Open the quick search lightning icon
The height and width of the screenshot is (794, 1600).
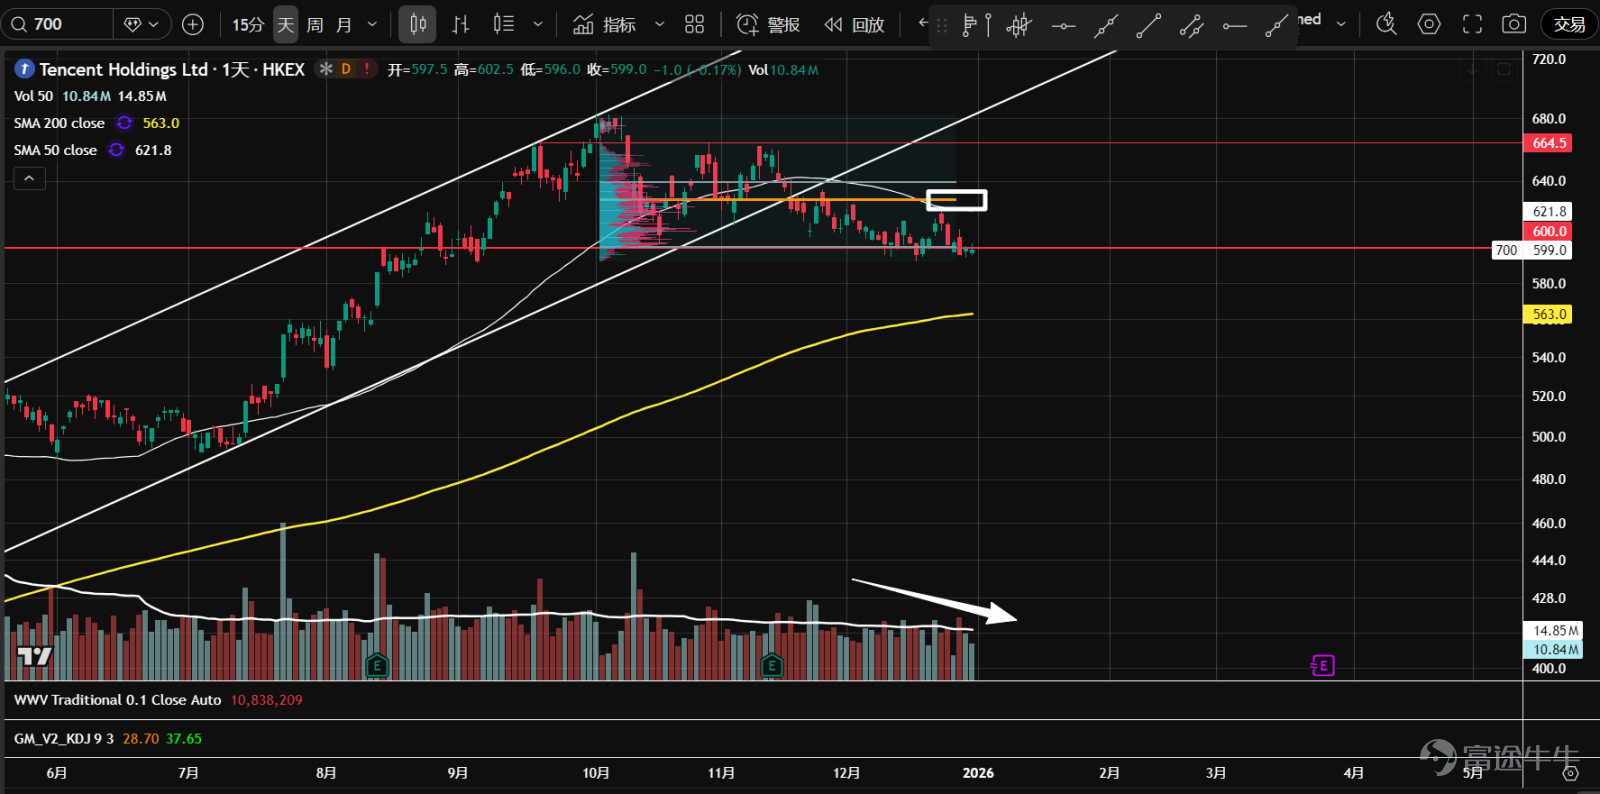[x=1386, y=24]
